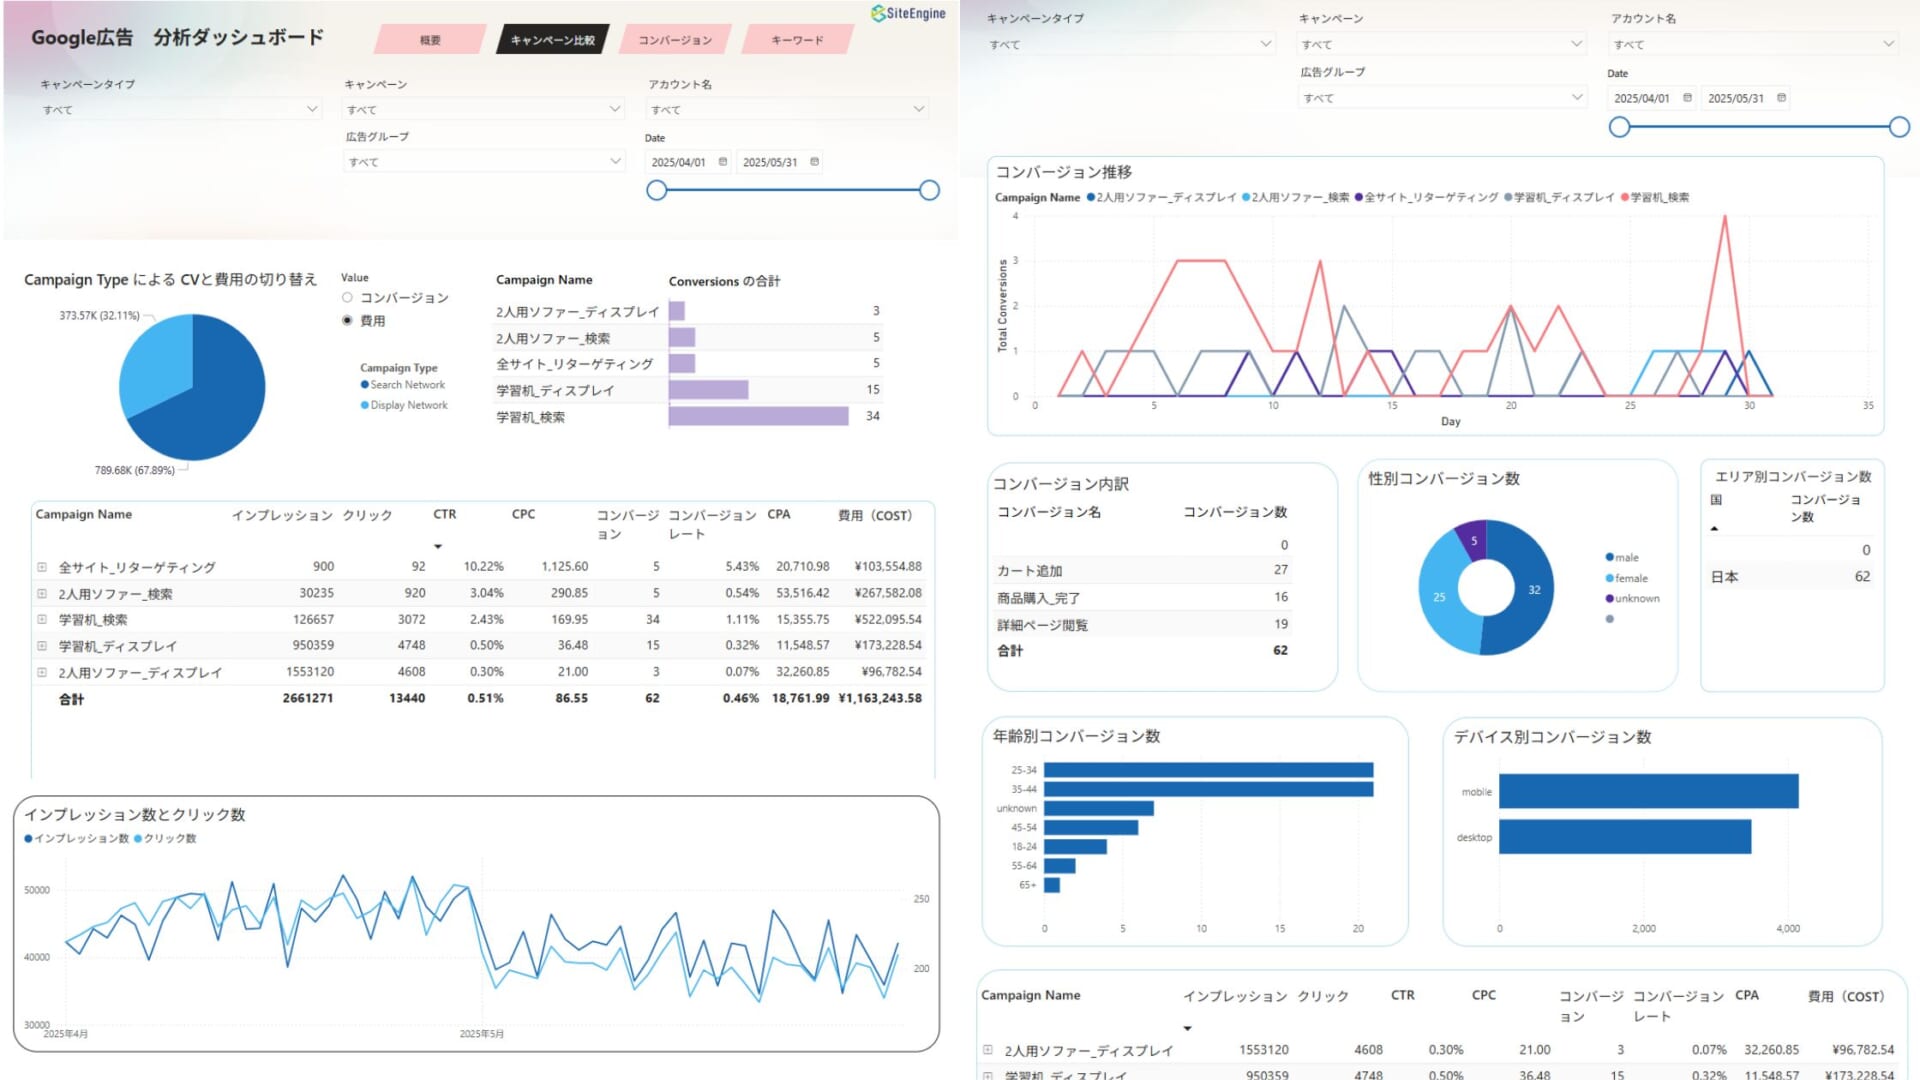Click 2人用ソファー_検索 legend in コンバージョン推移
This screenshot has height=1080, width=1920.
pyautogui.click(x=1296, y=198)
